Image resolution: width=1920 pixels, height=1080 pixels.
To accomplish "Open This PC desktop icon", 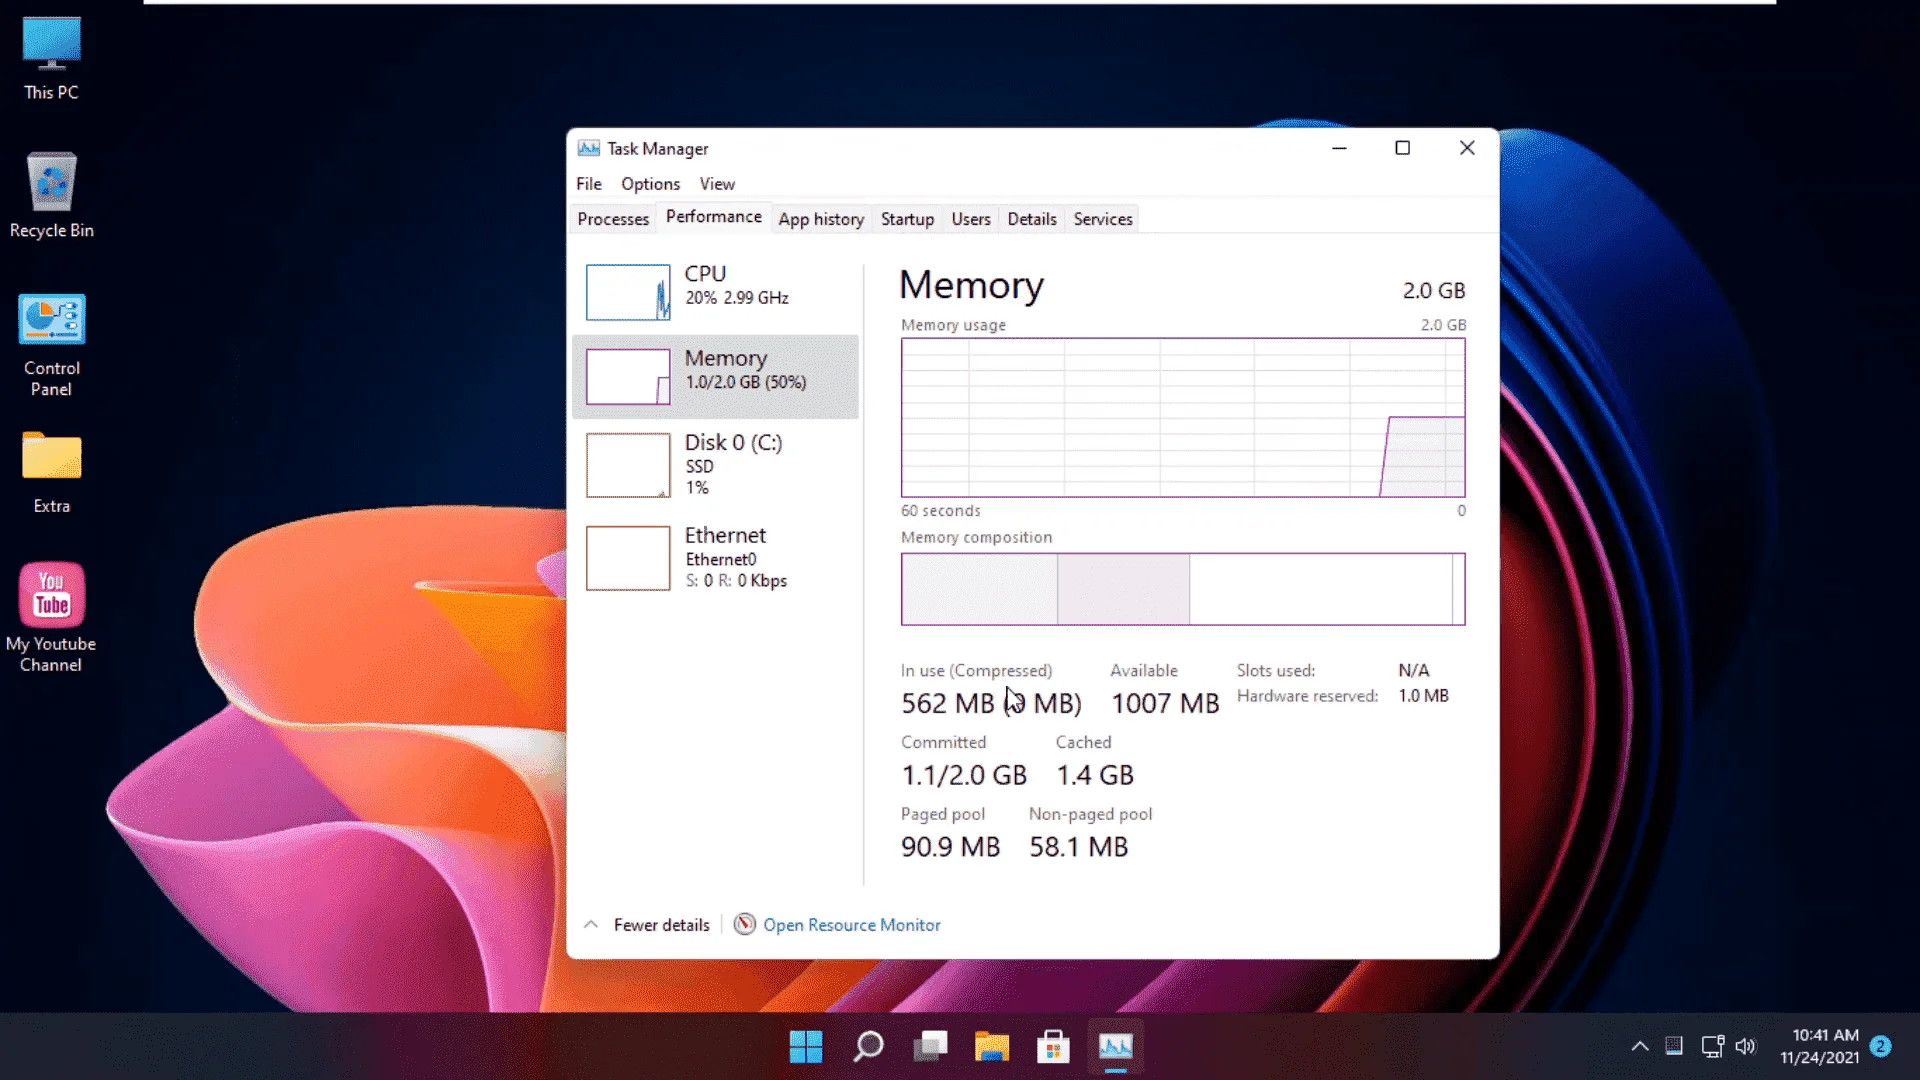I will click(51, 60).
